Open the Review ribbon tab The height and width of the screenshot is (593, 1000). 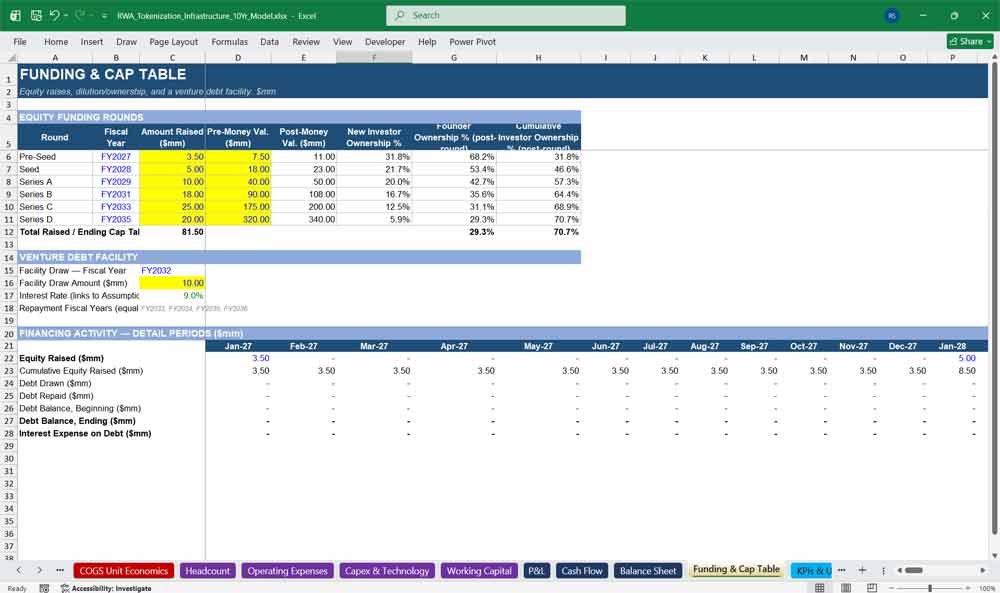tap(305, 41)
